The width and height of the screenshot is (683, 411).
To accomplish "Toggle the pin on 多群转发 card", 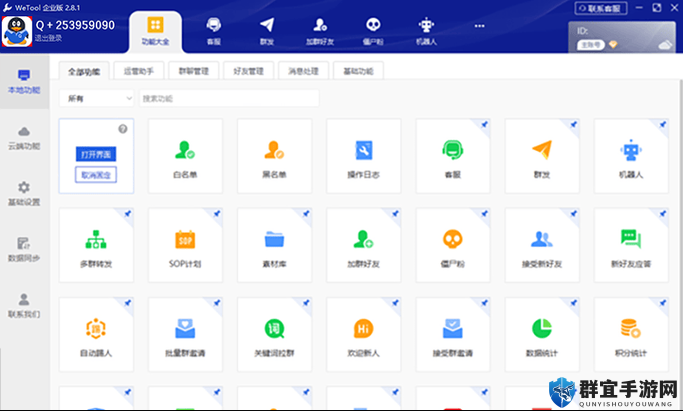I will [128, 214].
